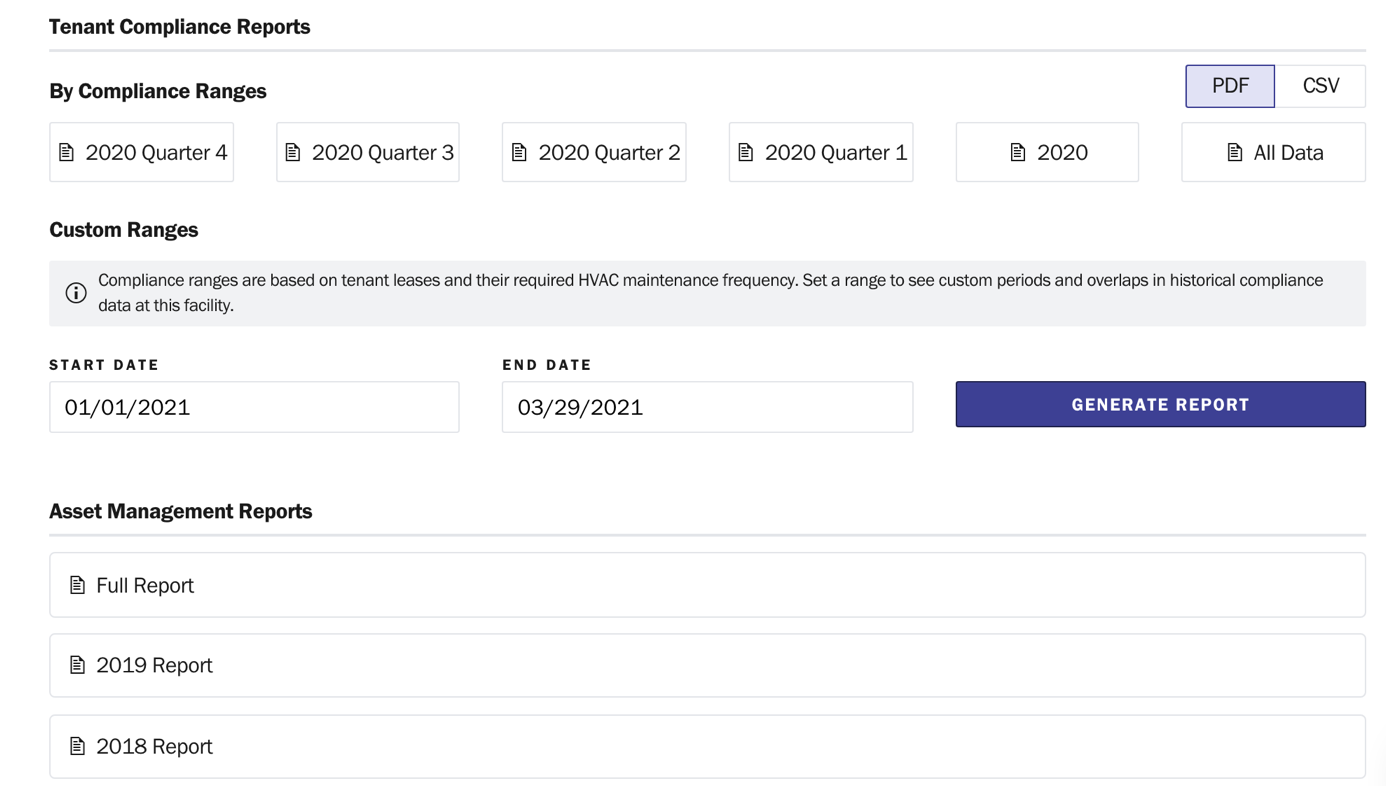Switch export format to CSV

click(1320, 86)
